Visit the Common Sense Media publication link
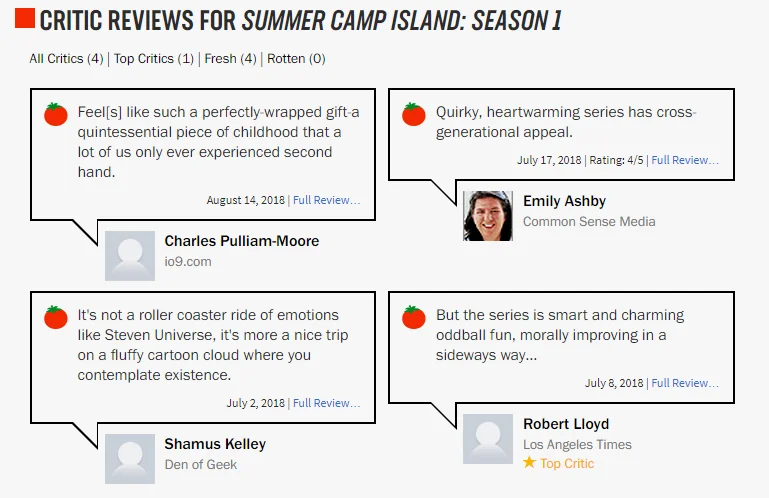This screenshot has height=498, width=769. tap(589, 222)
